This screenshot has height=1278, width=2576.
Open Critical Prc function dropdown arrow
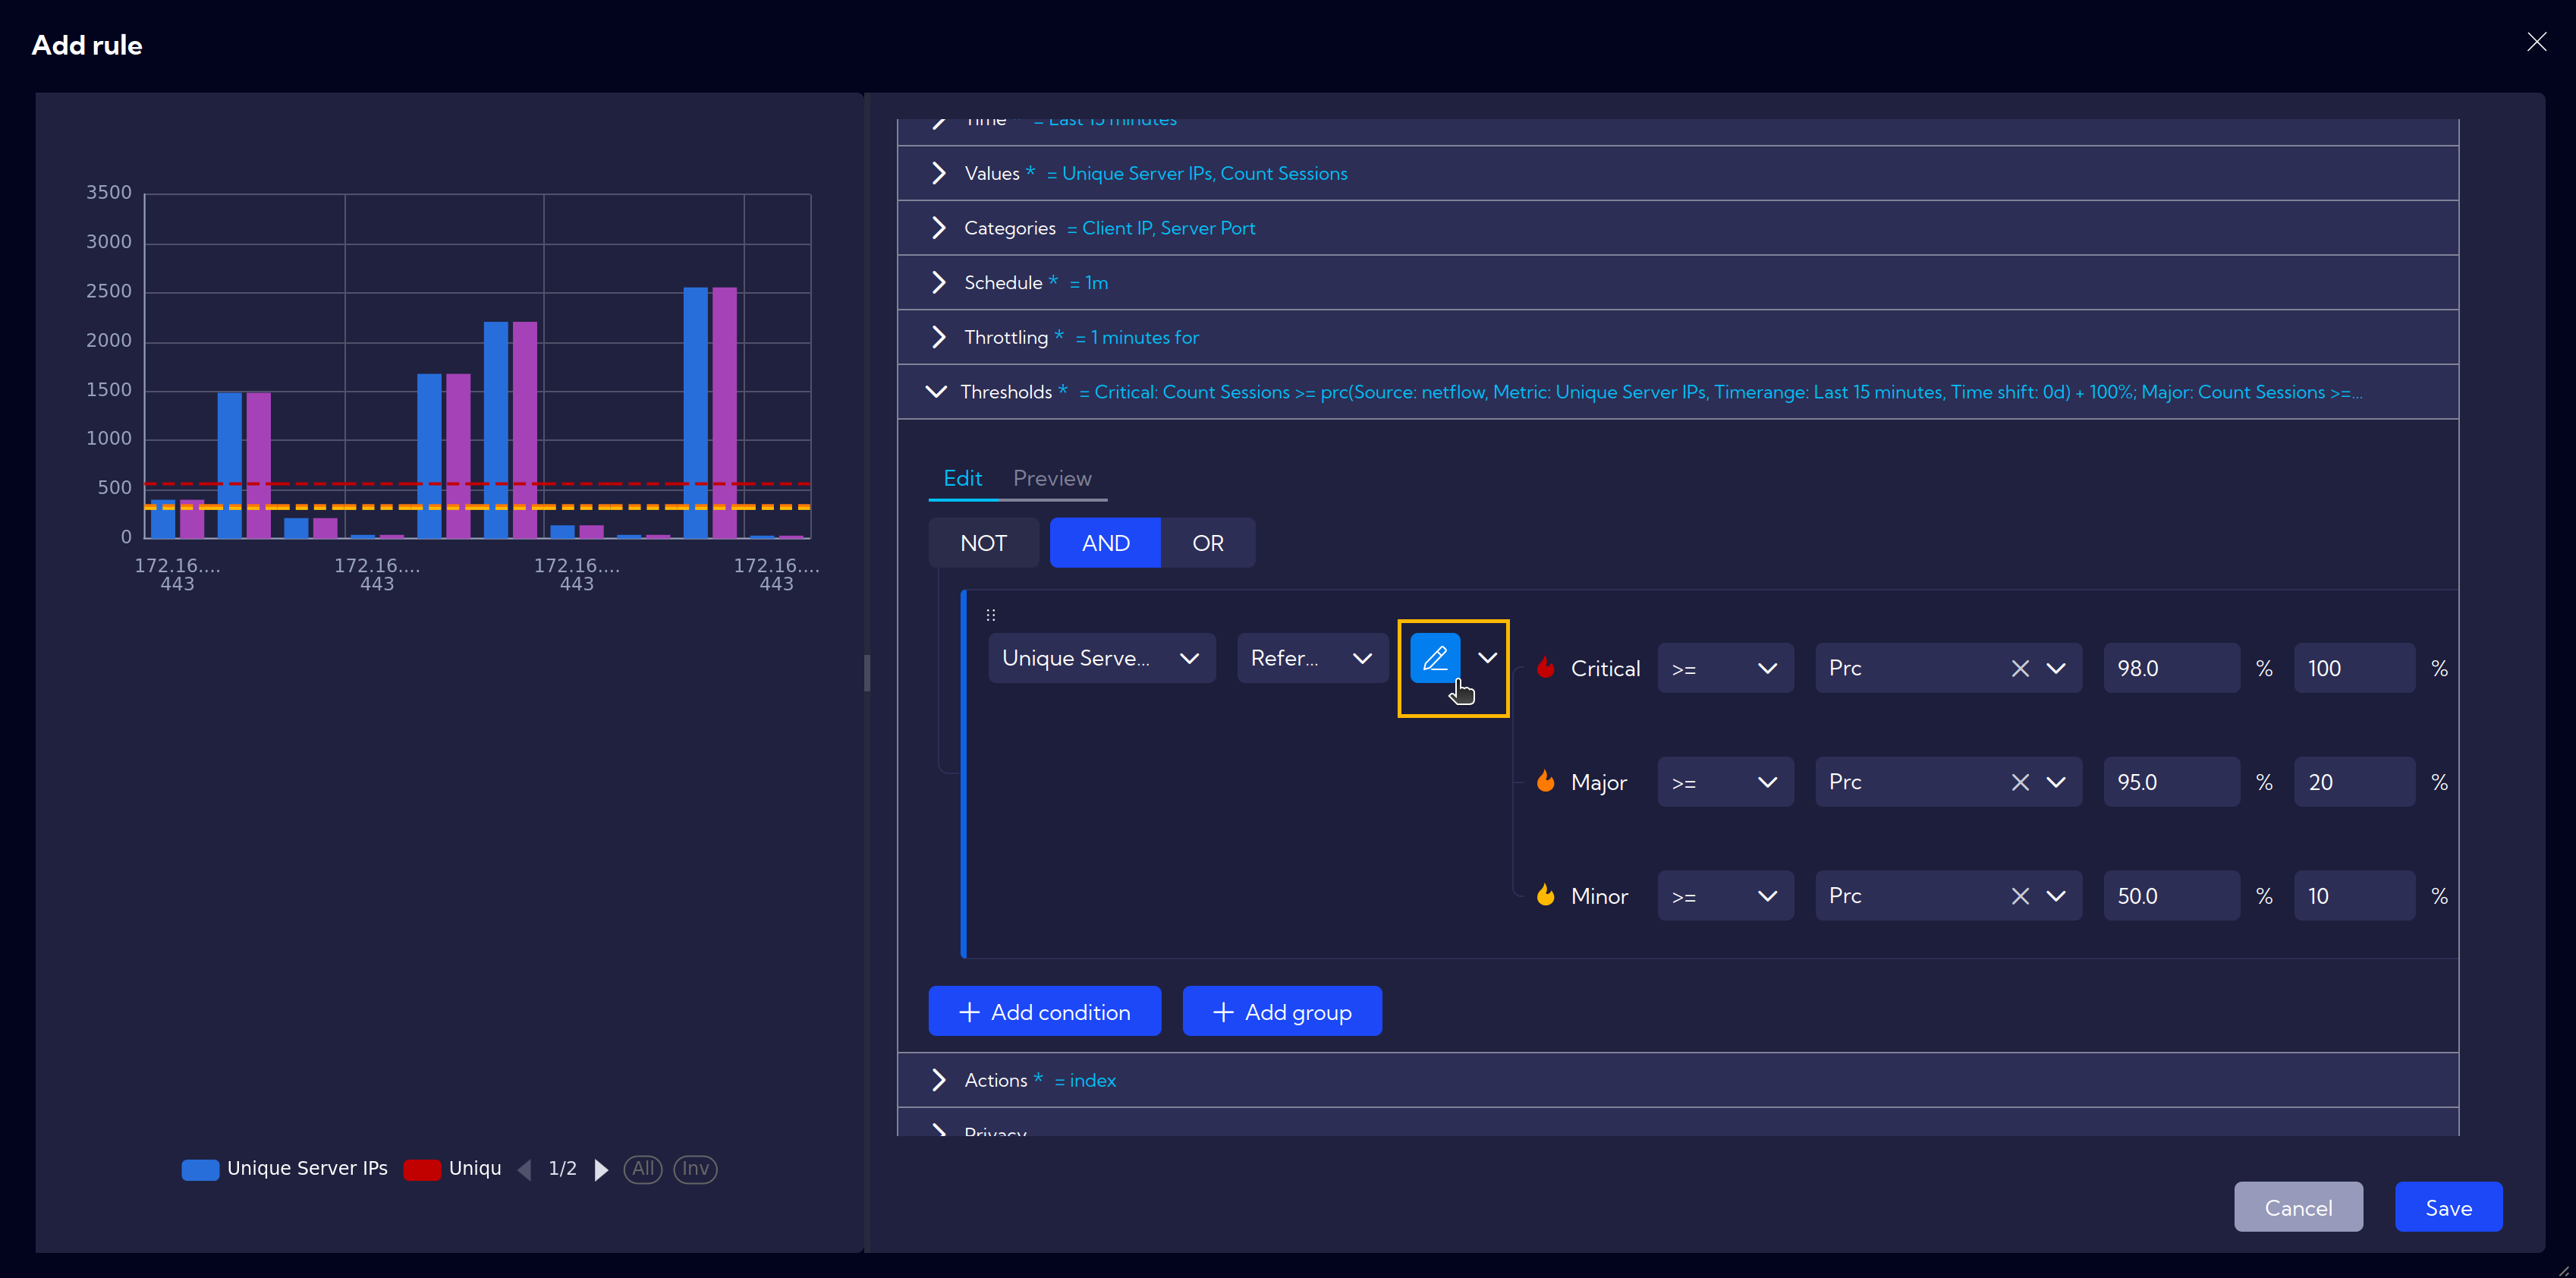point(2056,668)
